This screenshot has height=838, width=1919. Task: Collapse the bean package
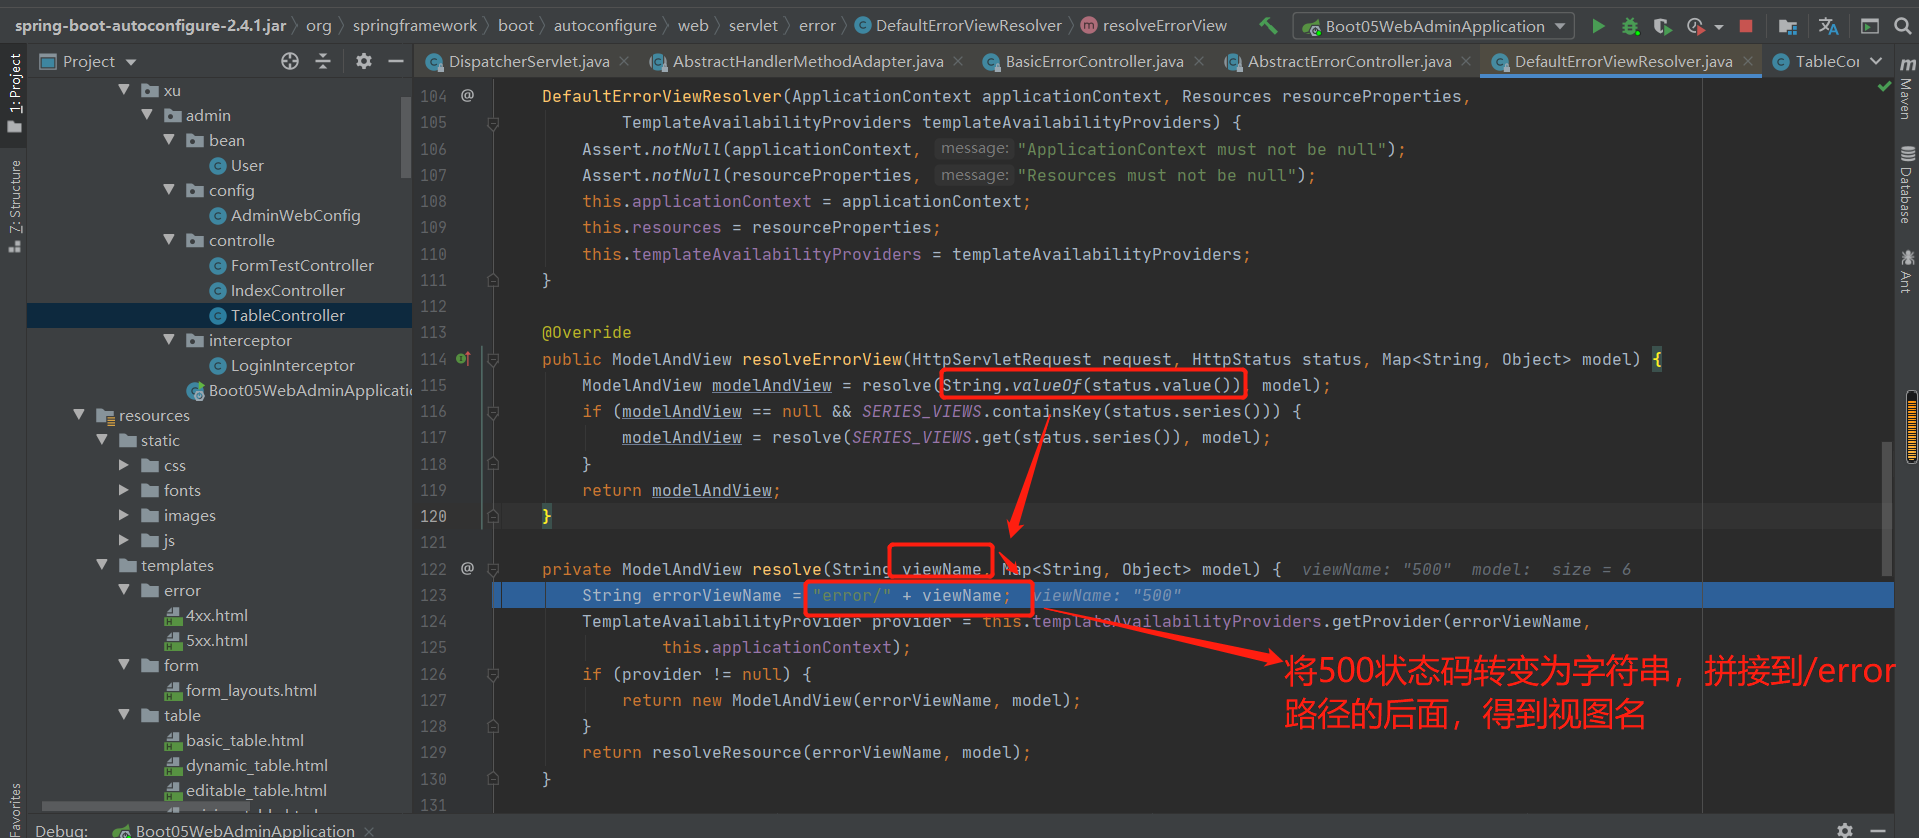point(169,140)
